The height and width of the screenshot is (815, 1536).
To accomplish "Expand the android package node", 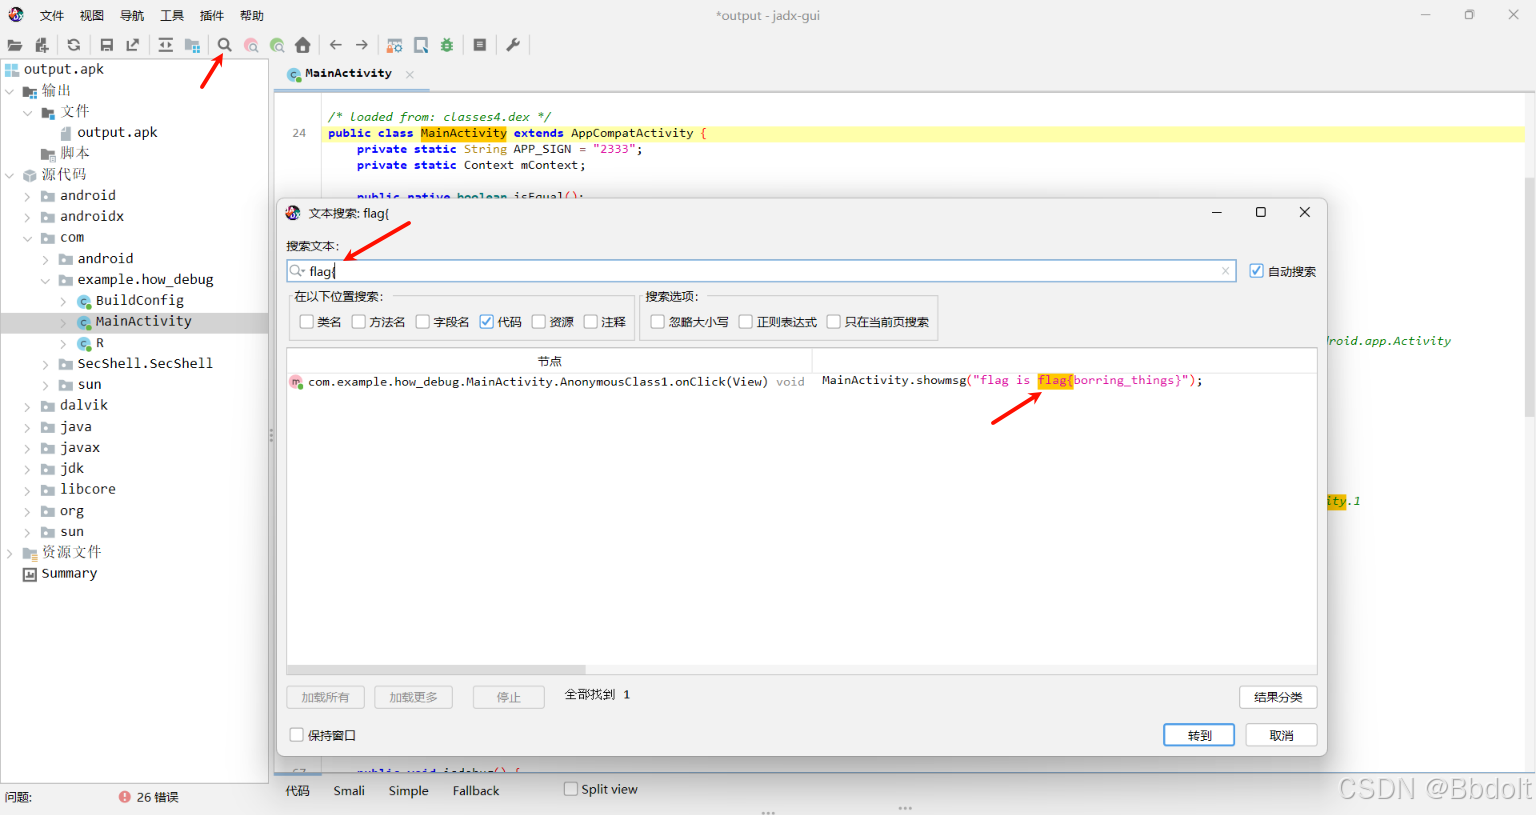I will [28, 196].
